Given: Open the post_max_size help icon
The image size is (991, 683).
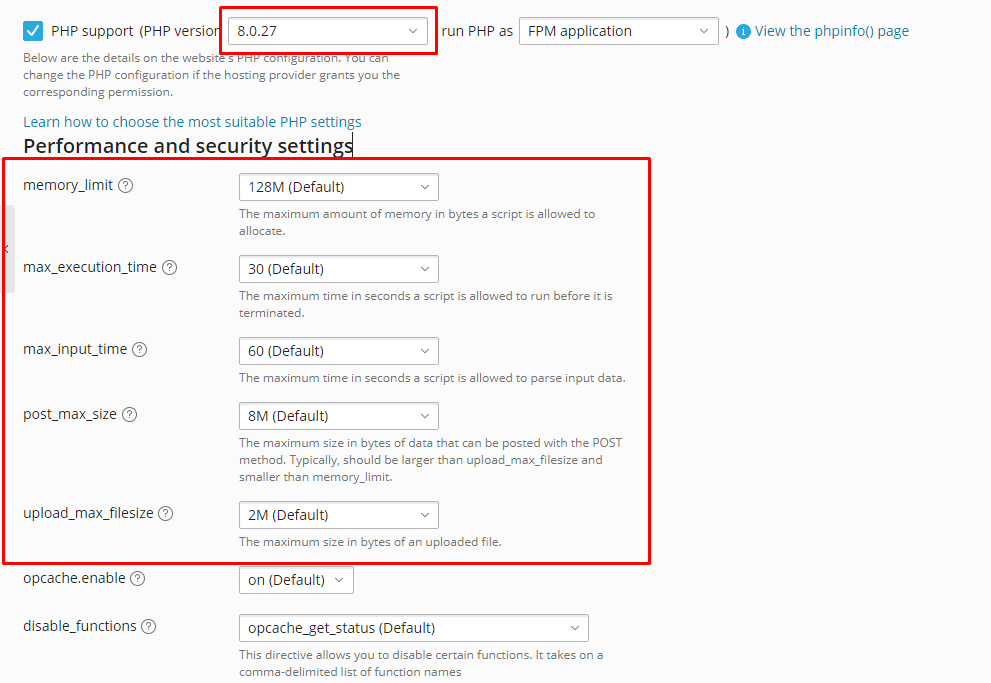Looking at the screenshot, I should 129,414.
